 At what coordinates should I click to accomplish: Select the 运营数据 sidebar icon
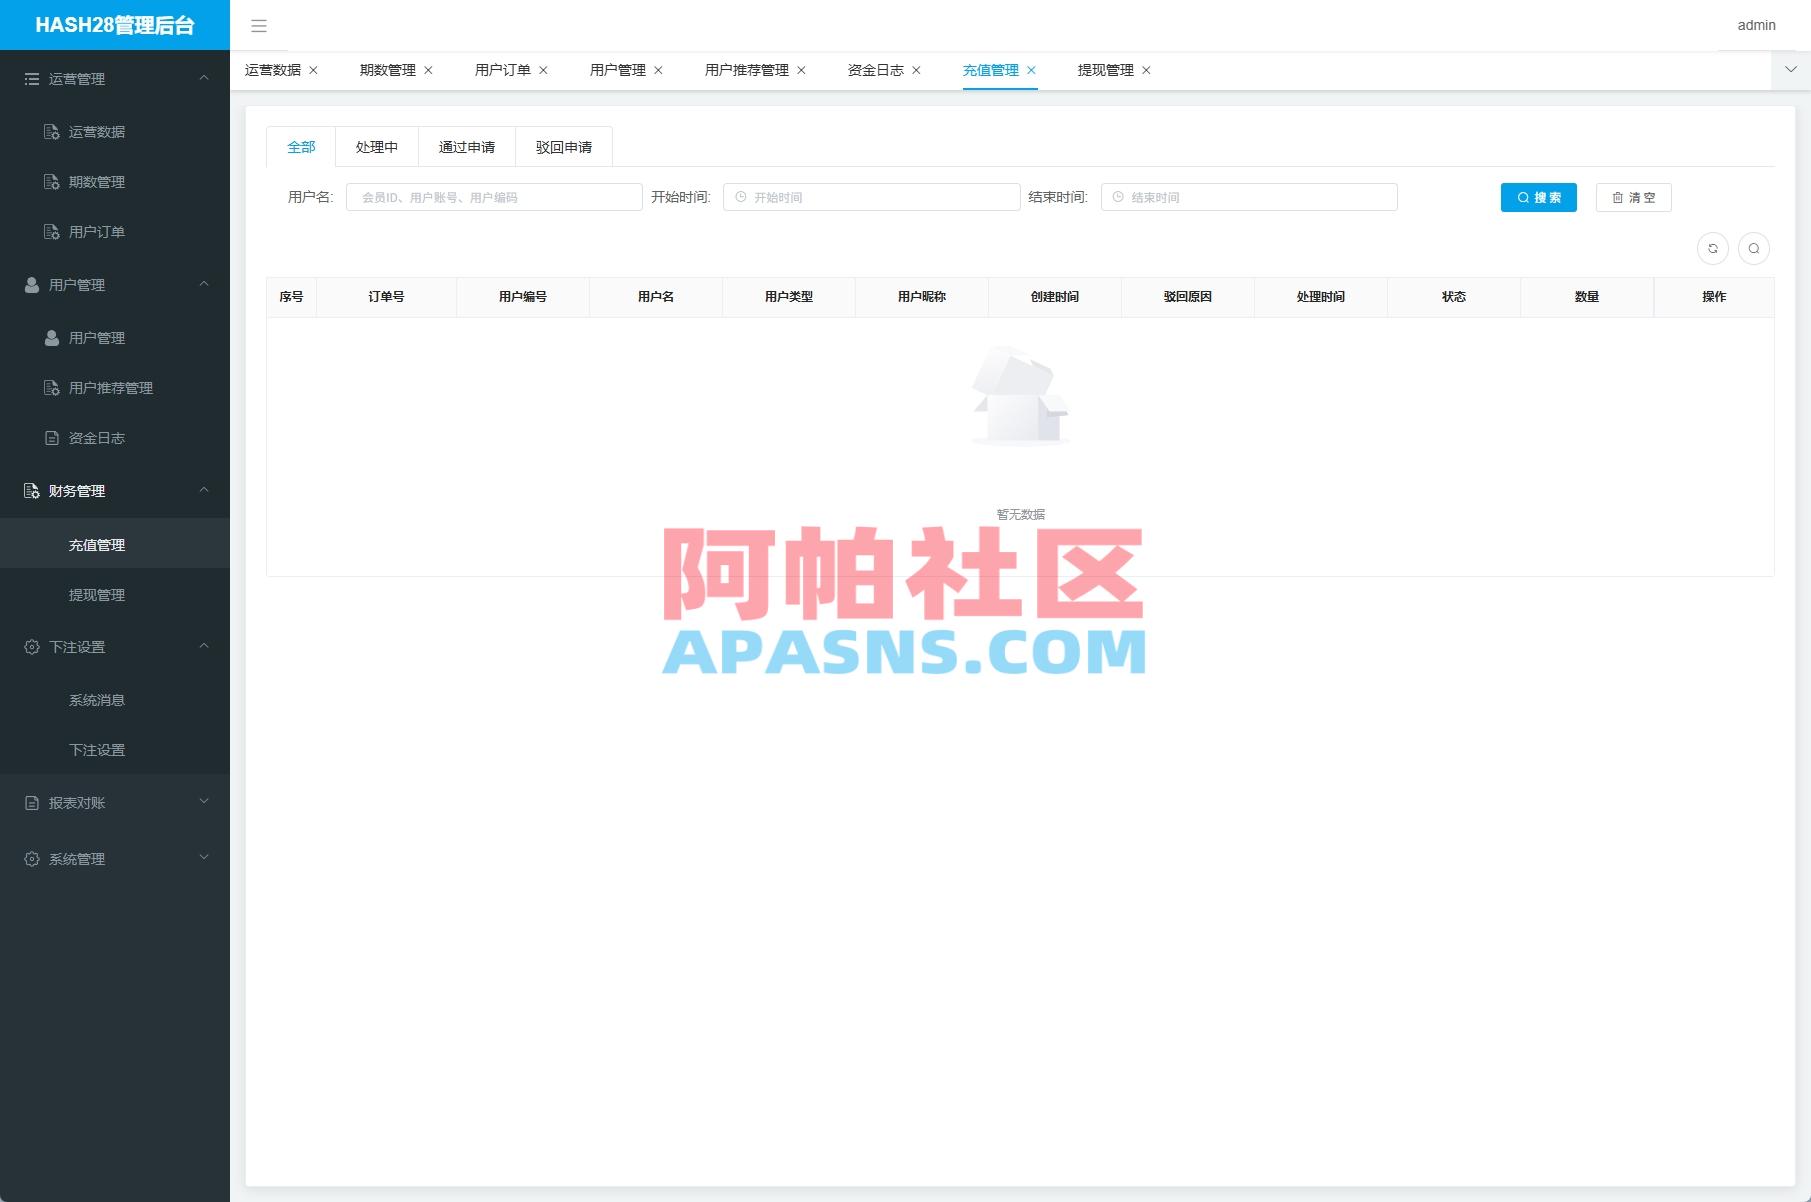point(50,131)
